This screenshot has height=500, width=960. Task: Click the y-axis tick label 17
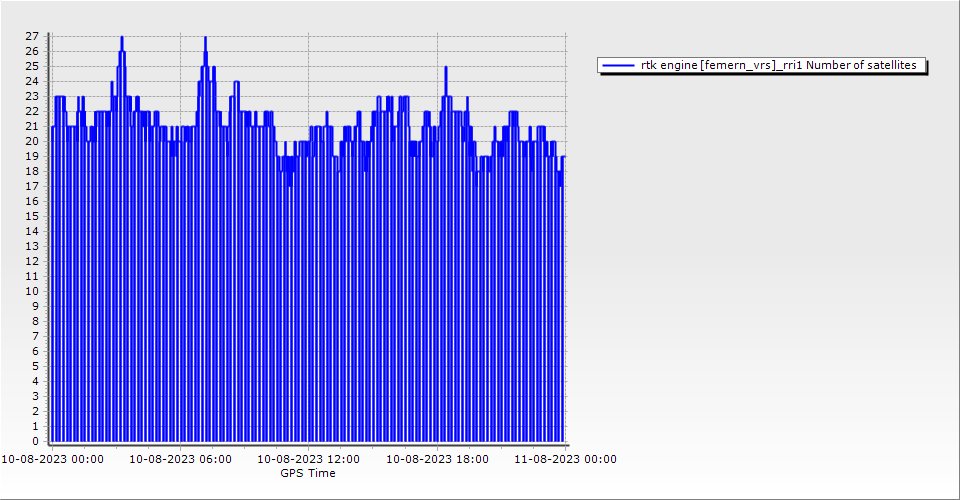33,186
